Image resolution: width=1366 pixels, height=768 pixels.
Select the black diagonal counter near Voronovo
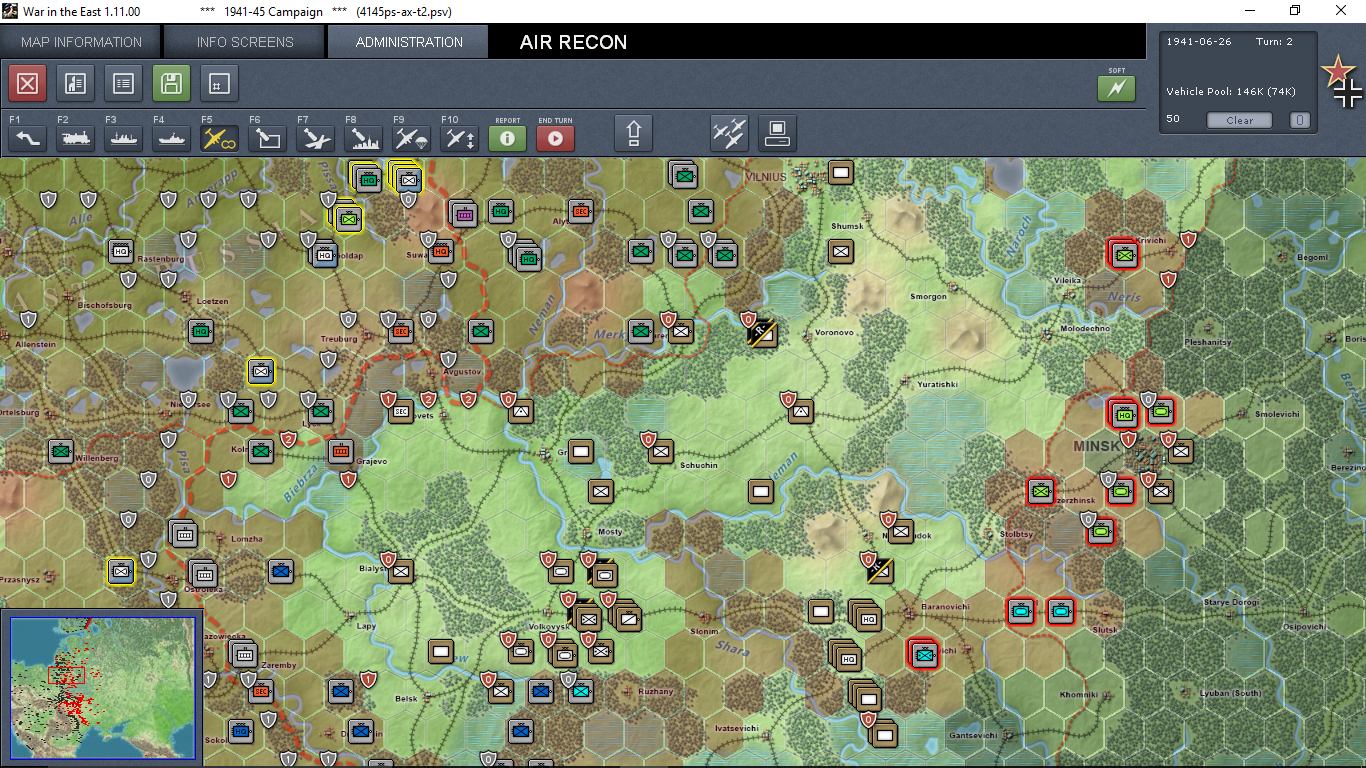[763, 332]
